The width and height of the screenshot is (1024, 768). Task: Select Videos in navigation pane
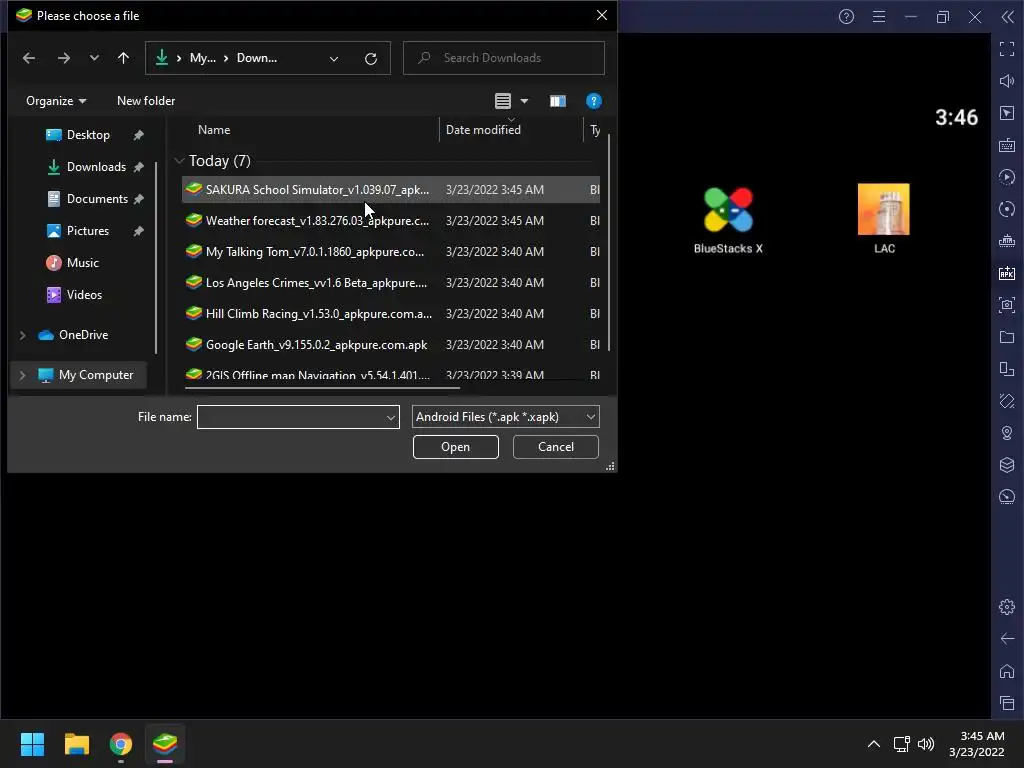click(84, 295)
